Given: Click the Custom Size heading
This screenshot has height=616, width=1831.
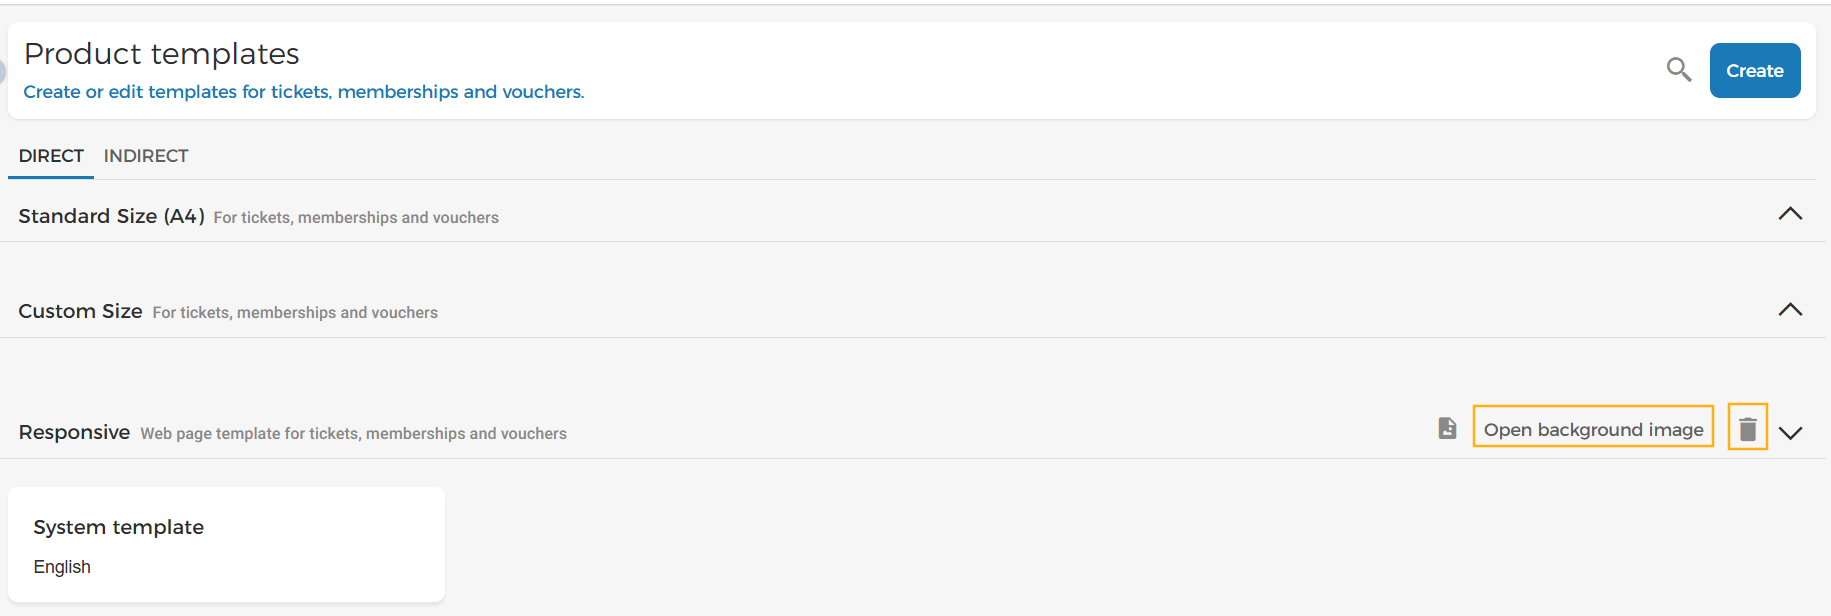Looking at the screenshot, I should coord(80,311).
